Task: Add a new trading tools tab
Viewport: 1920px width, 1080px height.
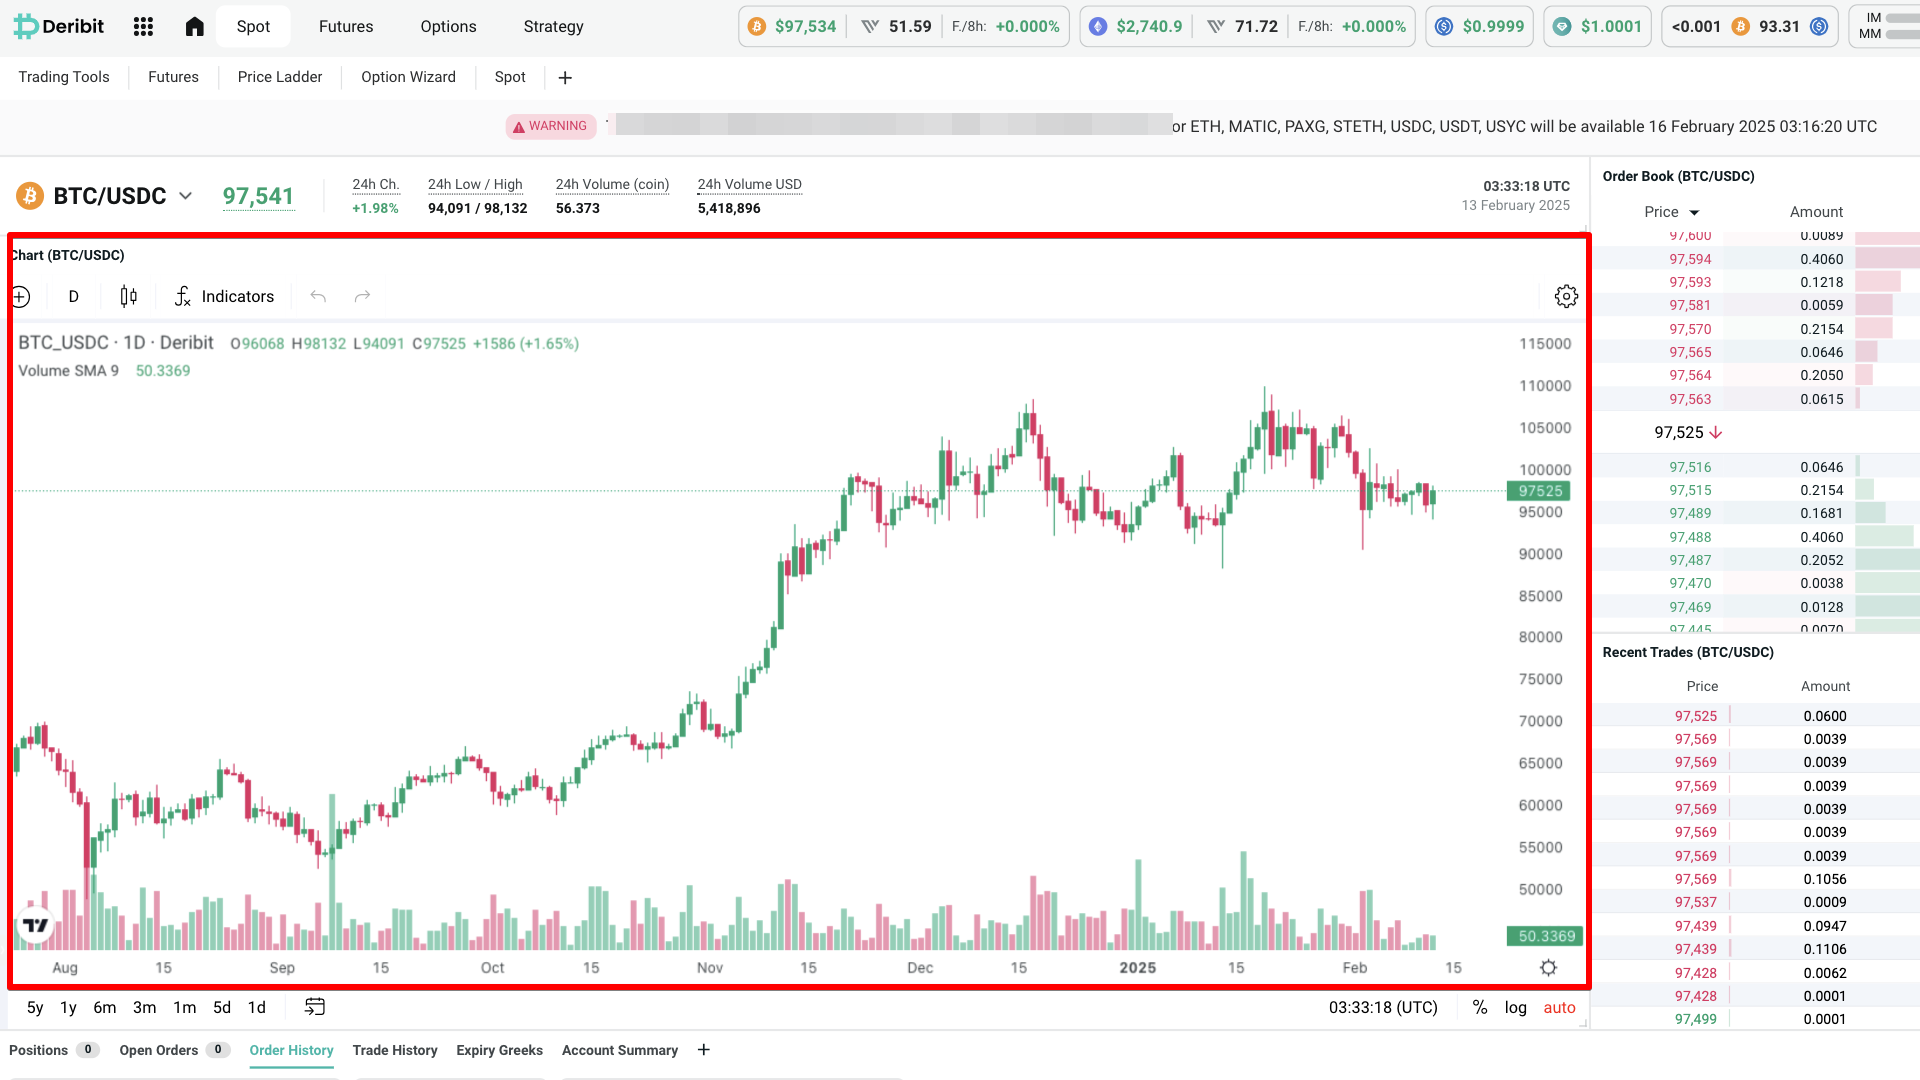Action: (565, 77)
